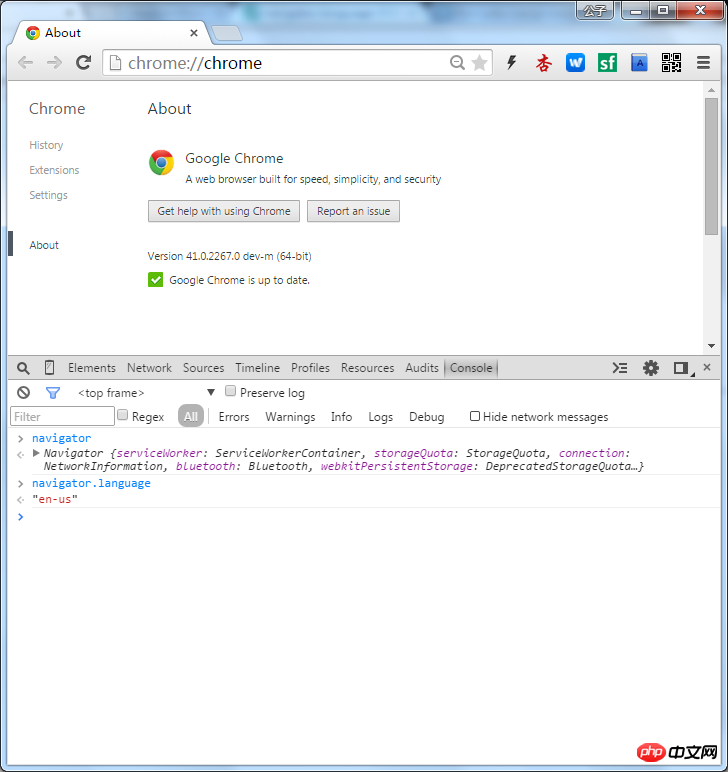The height and width of the screenshot is (772, 728).
Task: Filter console by Debug
Action: click(426, 417)
